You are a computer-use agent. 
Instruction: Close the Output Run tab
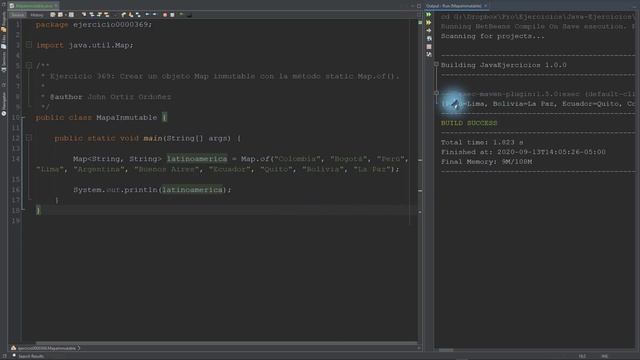(x=485, y=6)
